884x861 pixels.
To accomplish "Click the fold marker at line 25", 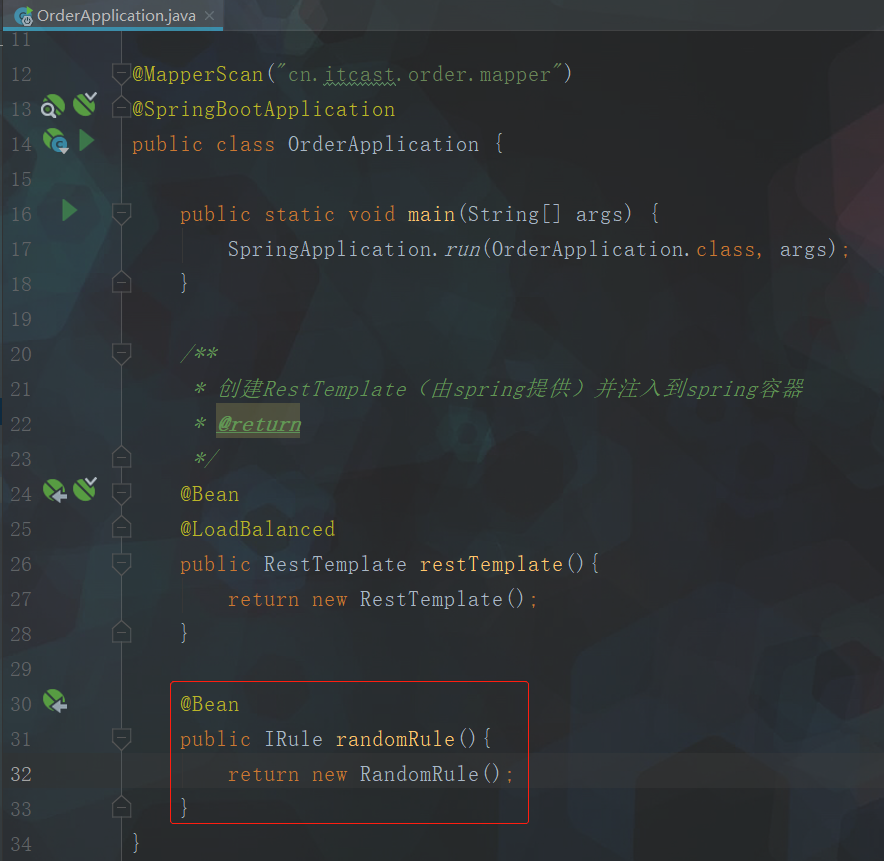I will tap(121, 527).
